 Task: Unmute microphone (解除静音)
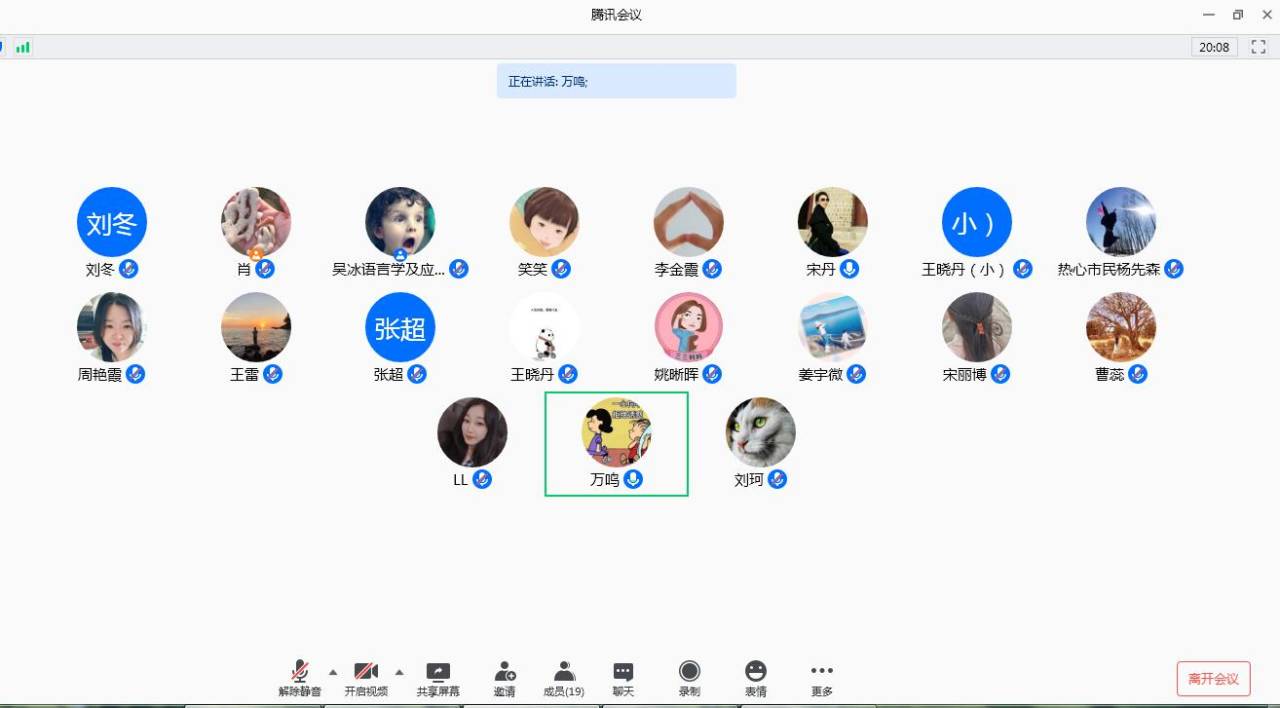(300, 672)
